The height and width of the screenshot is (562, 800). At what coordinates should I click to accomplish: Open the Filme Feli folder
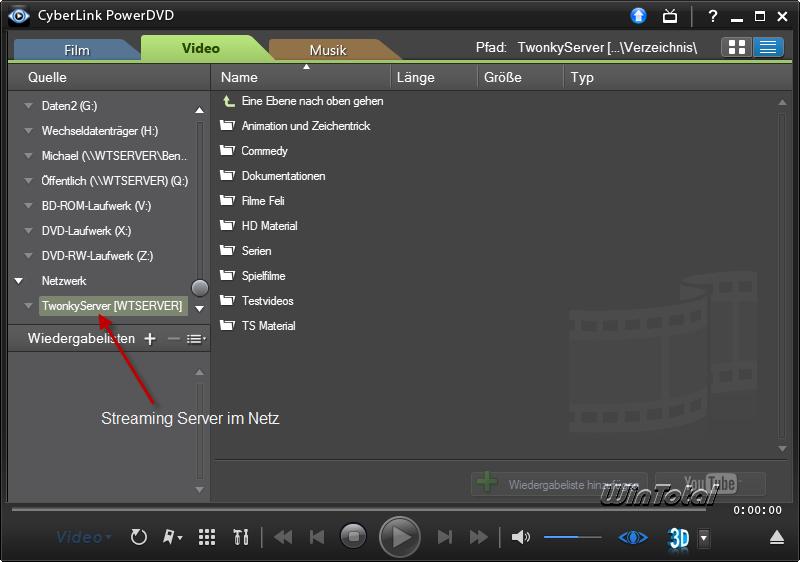click(x=253, y=200)
